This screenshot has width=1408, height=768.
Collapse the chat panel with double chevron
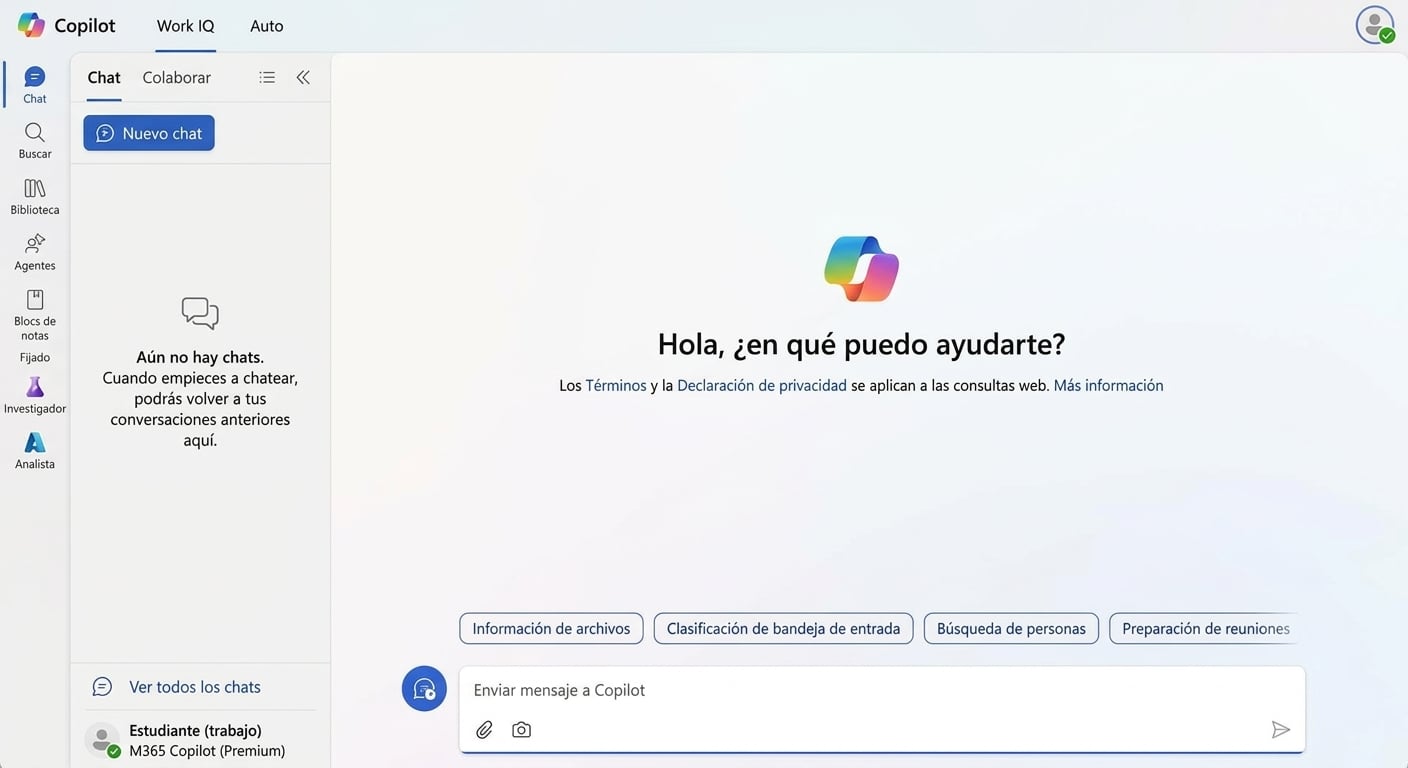click(x=303, y=77)
